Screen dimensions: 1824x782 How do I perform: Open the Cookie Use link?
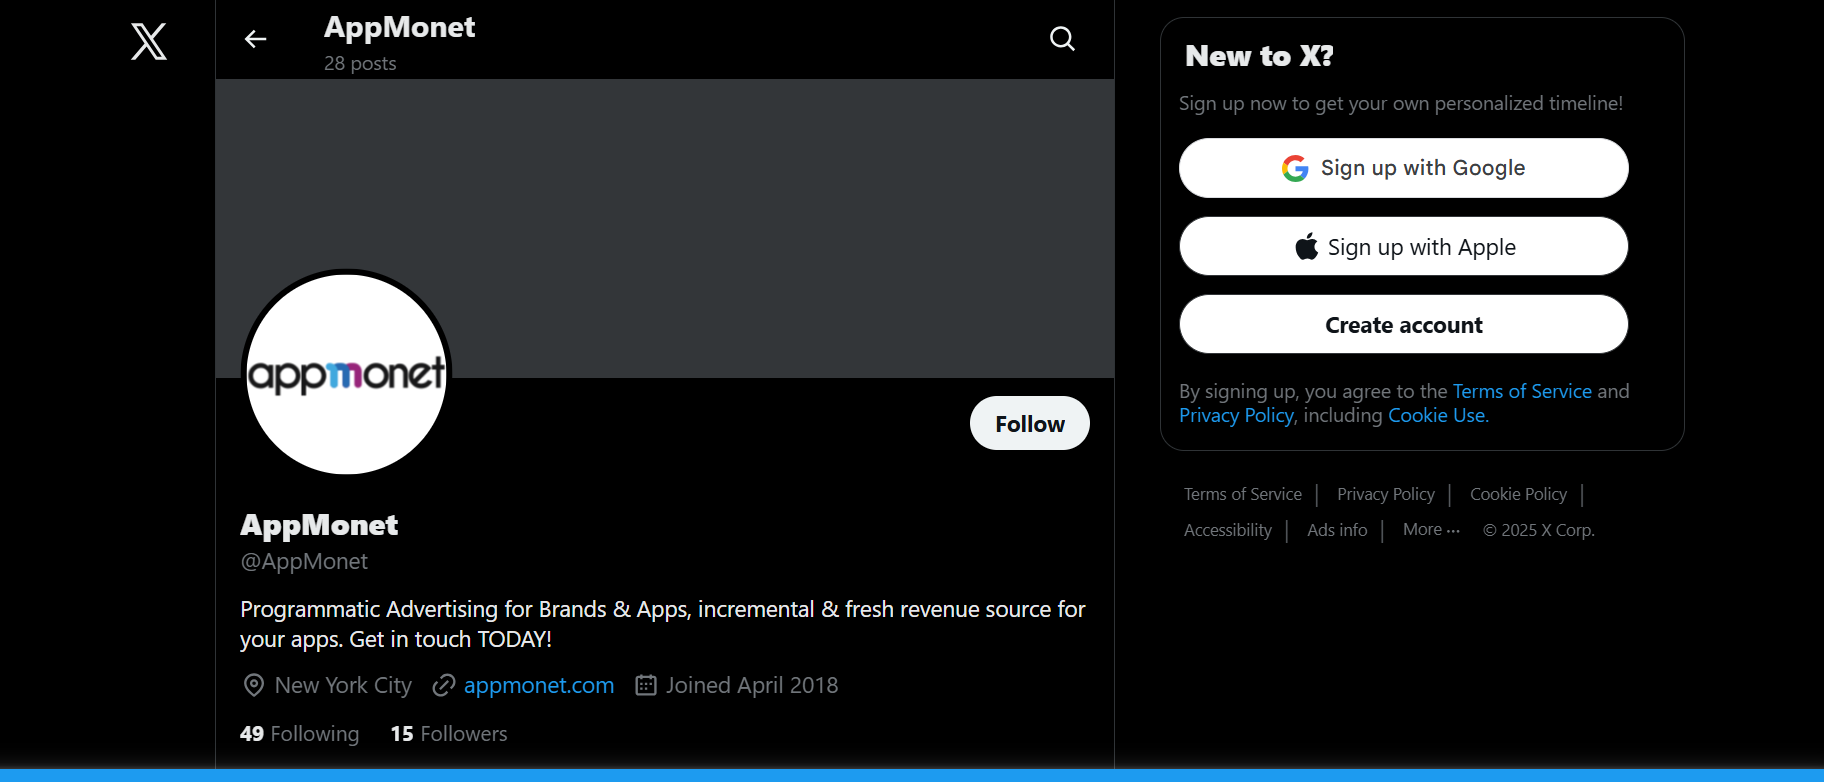point(1438,415)
